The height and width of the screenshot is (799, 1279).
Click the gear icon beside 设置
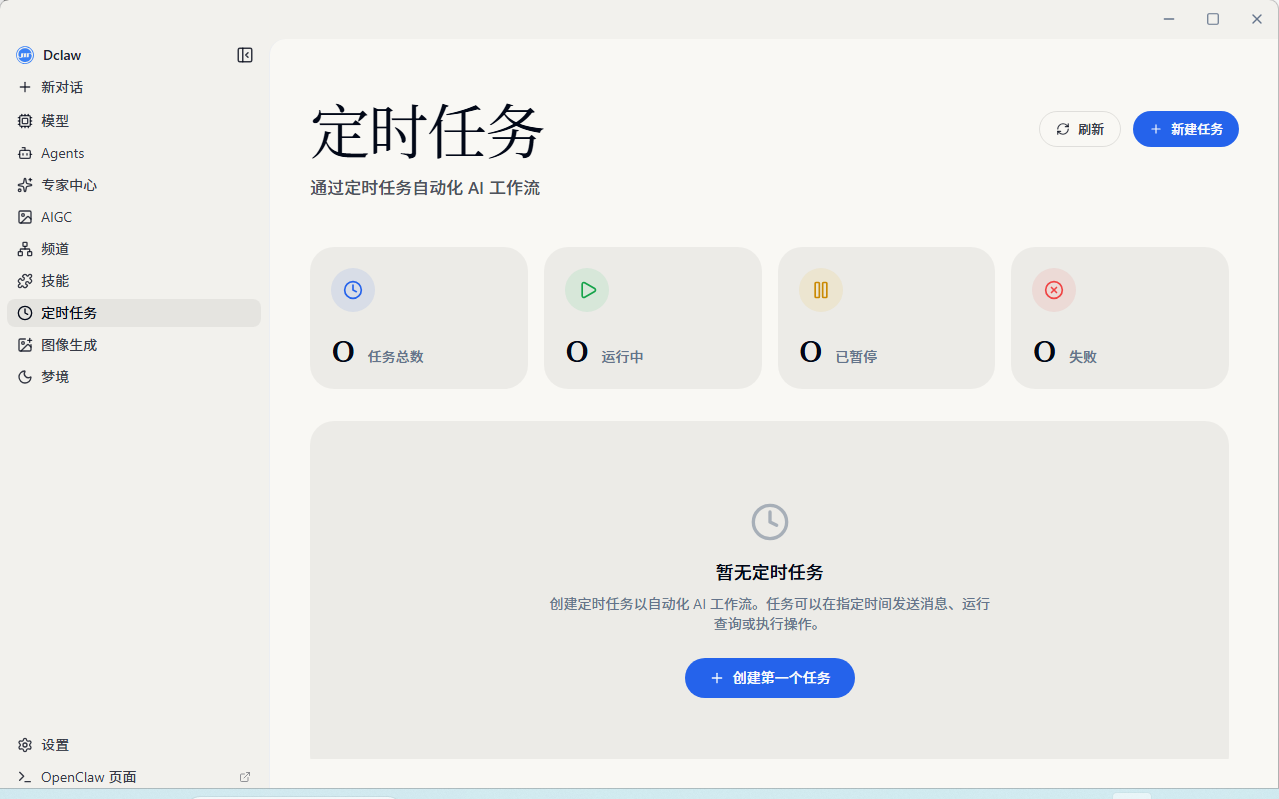[25, 745]
